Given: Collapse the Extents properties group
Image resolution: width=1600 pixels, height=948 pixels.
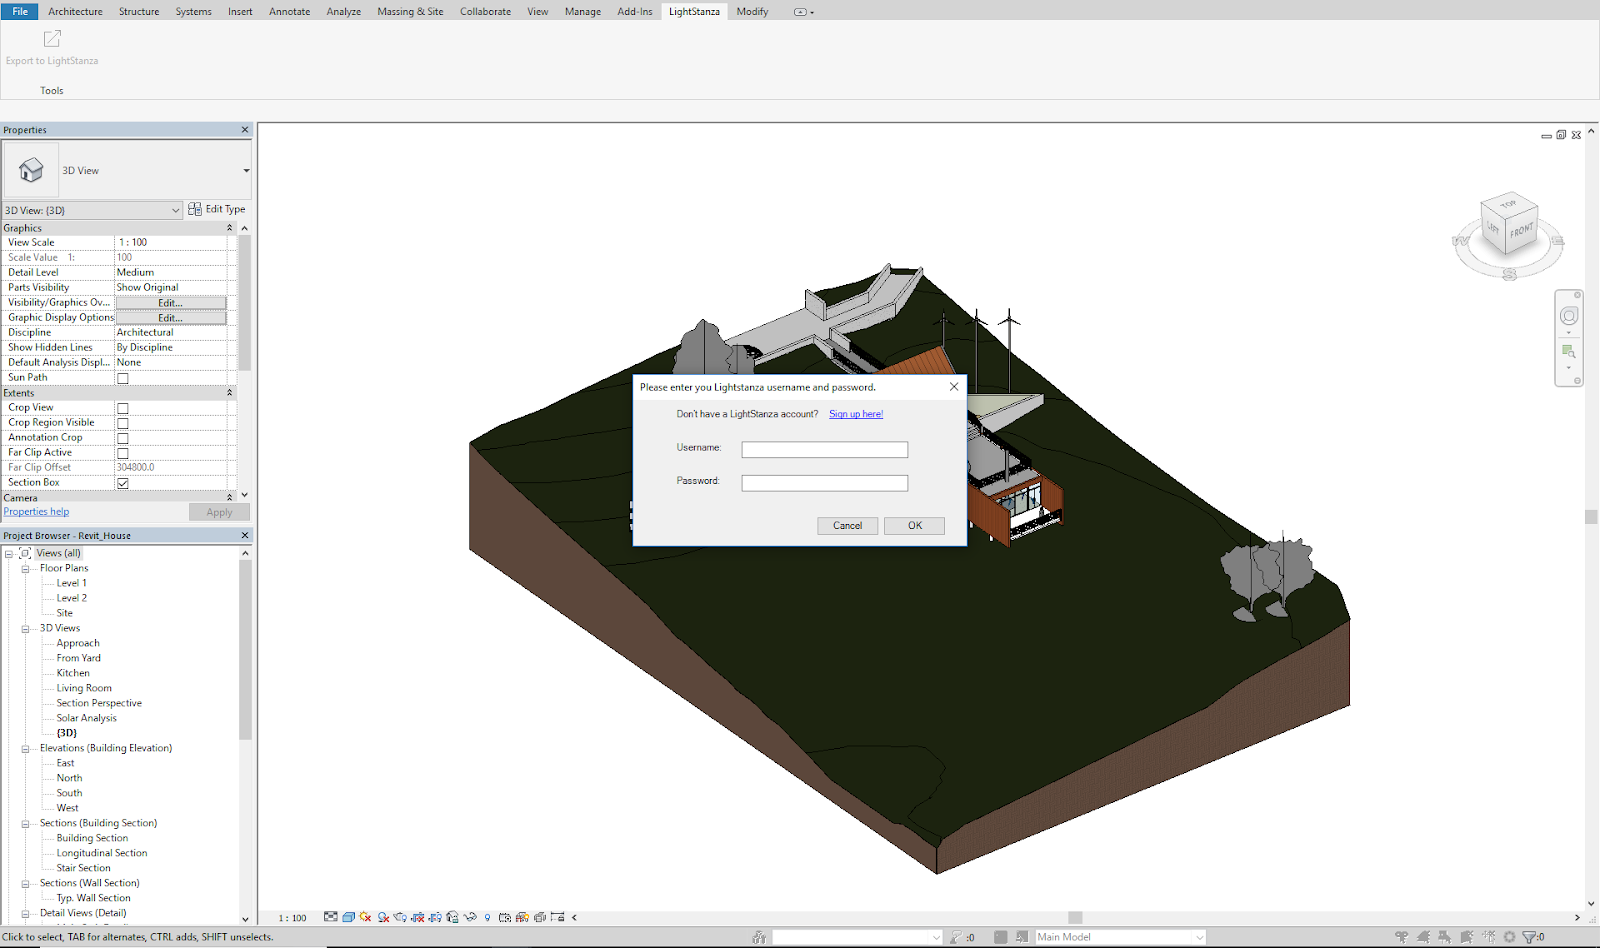Looking at the screenshot, I should (x=229, y=393).
